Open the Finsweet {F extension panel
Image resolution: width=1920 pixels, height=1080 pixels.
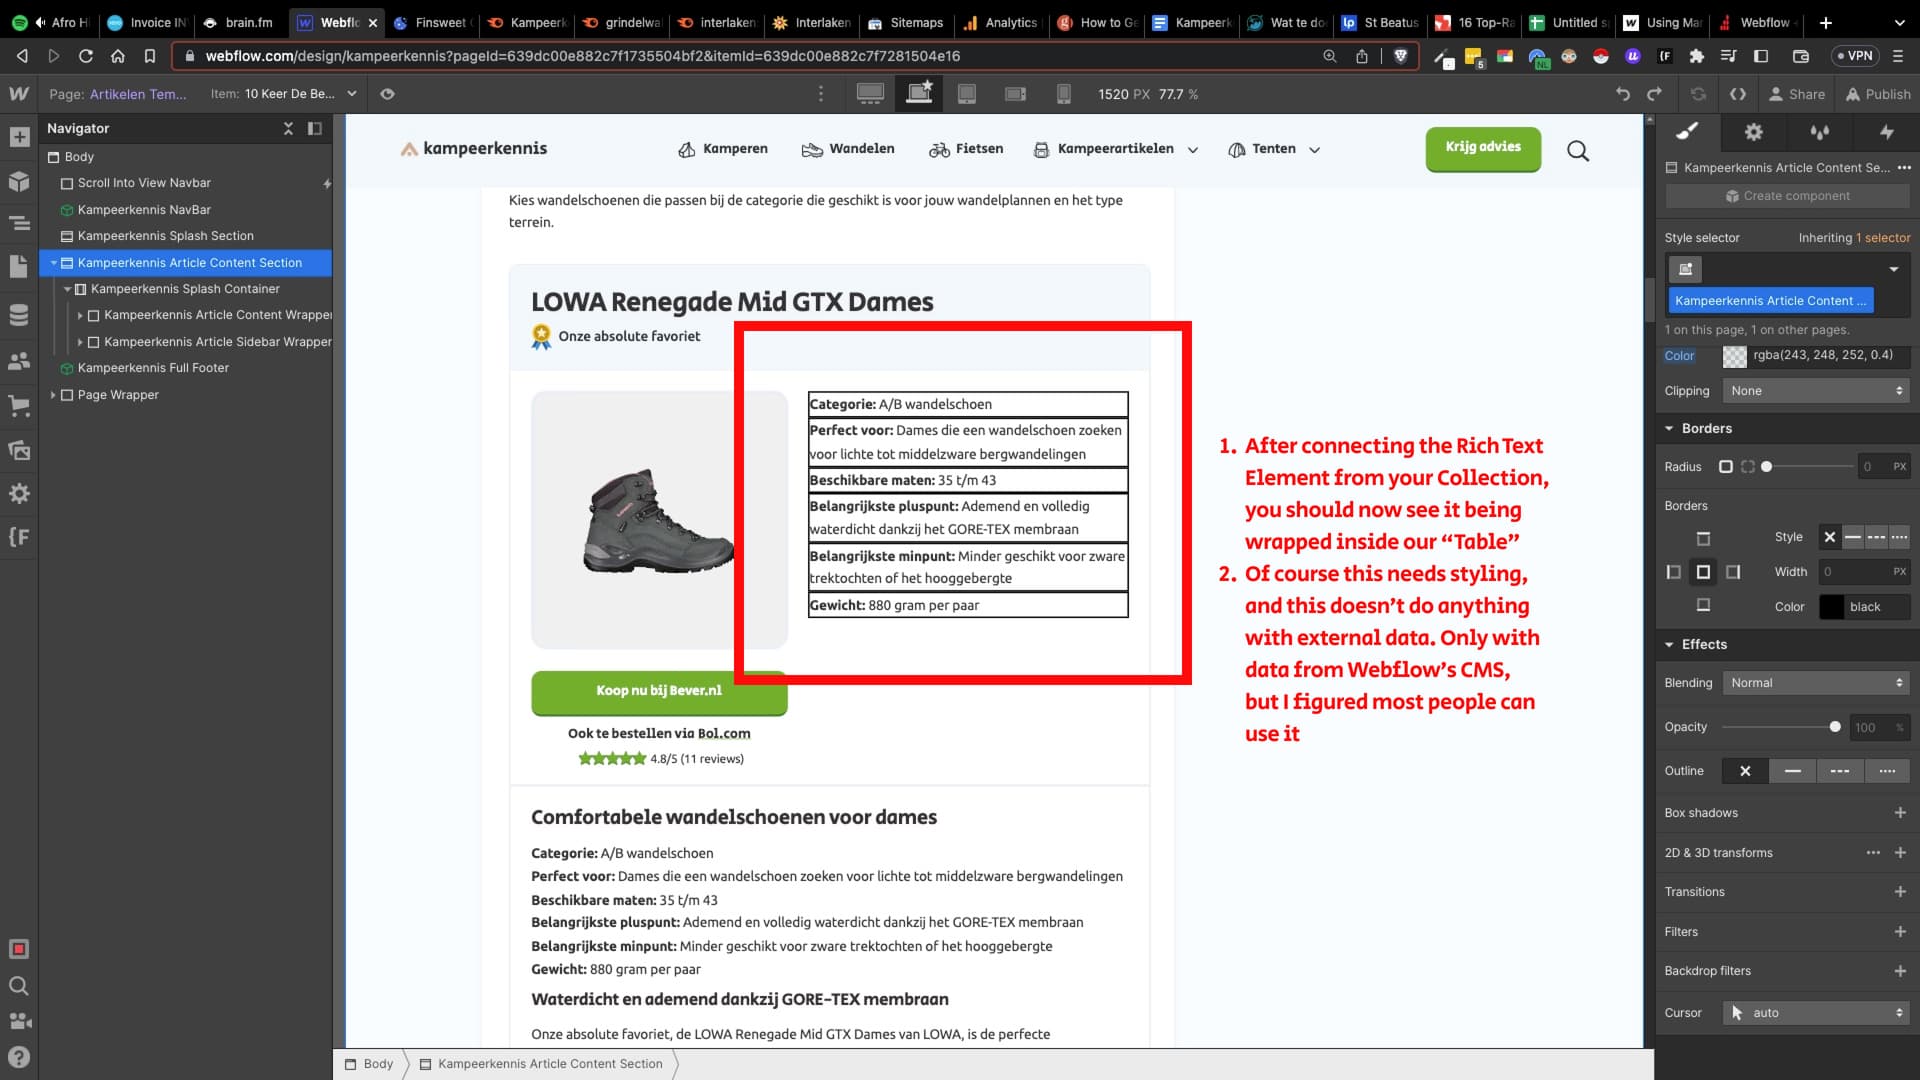(19, 537)
